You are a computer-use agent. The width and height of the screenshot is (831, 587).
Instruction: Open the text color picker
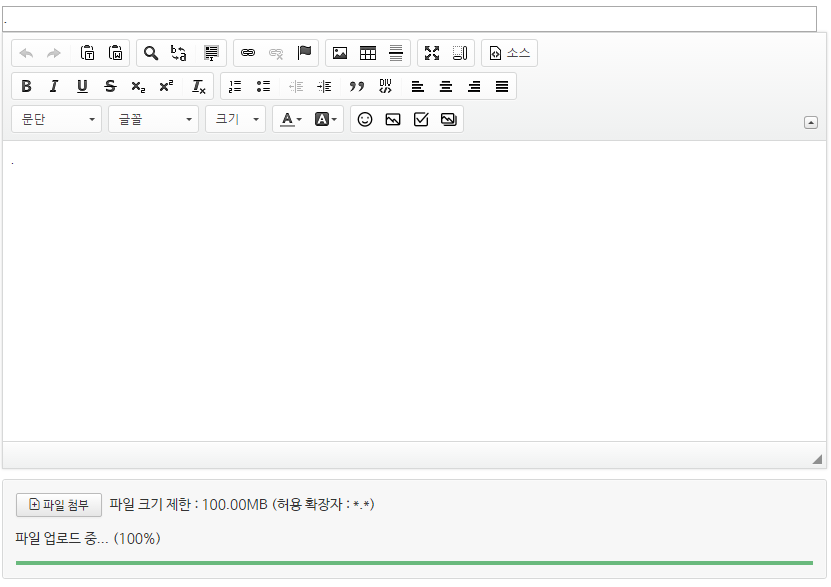click(291, 119)
